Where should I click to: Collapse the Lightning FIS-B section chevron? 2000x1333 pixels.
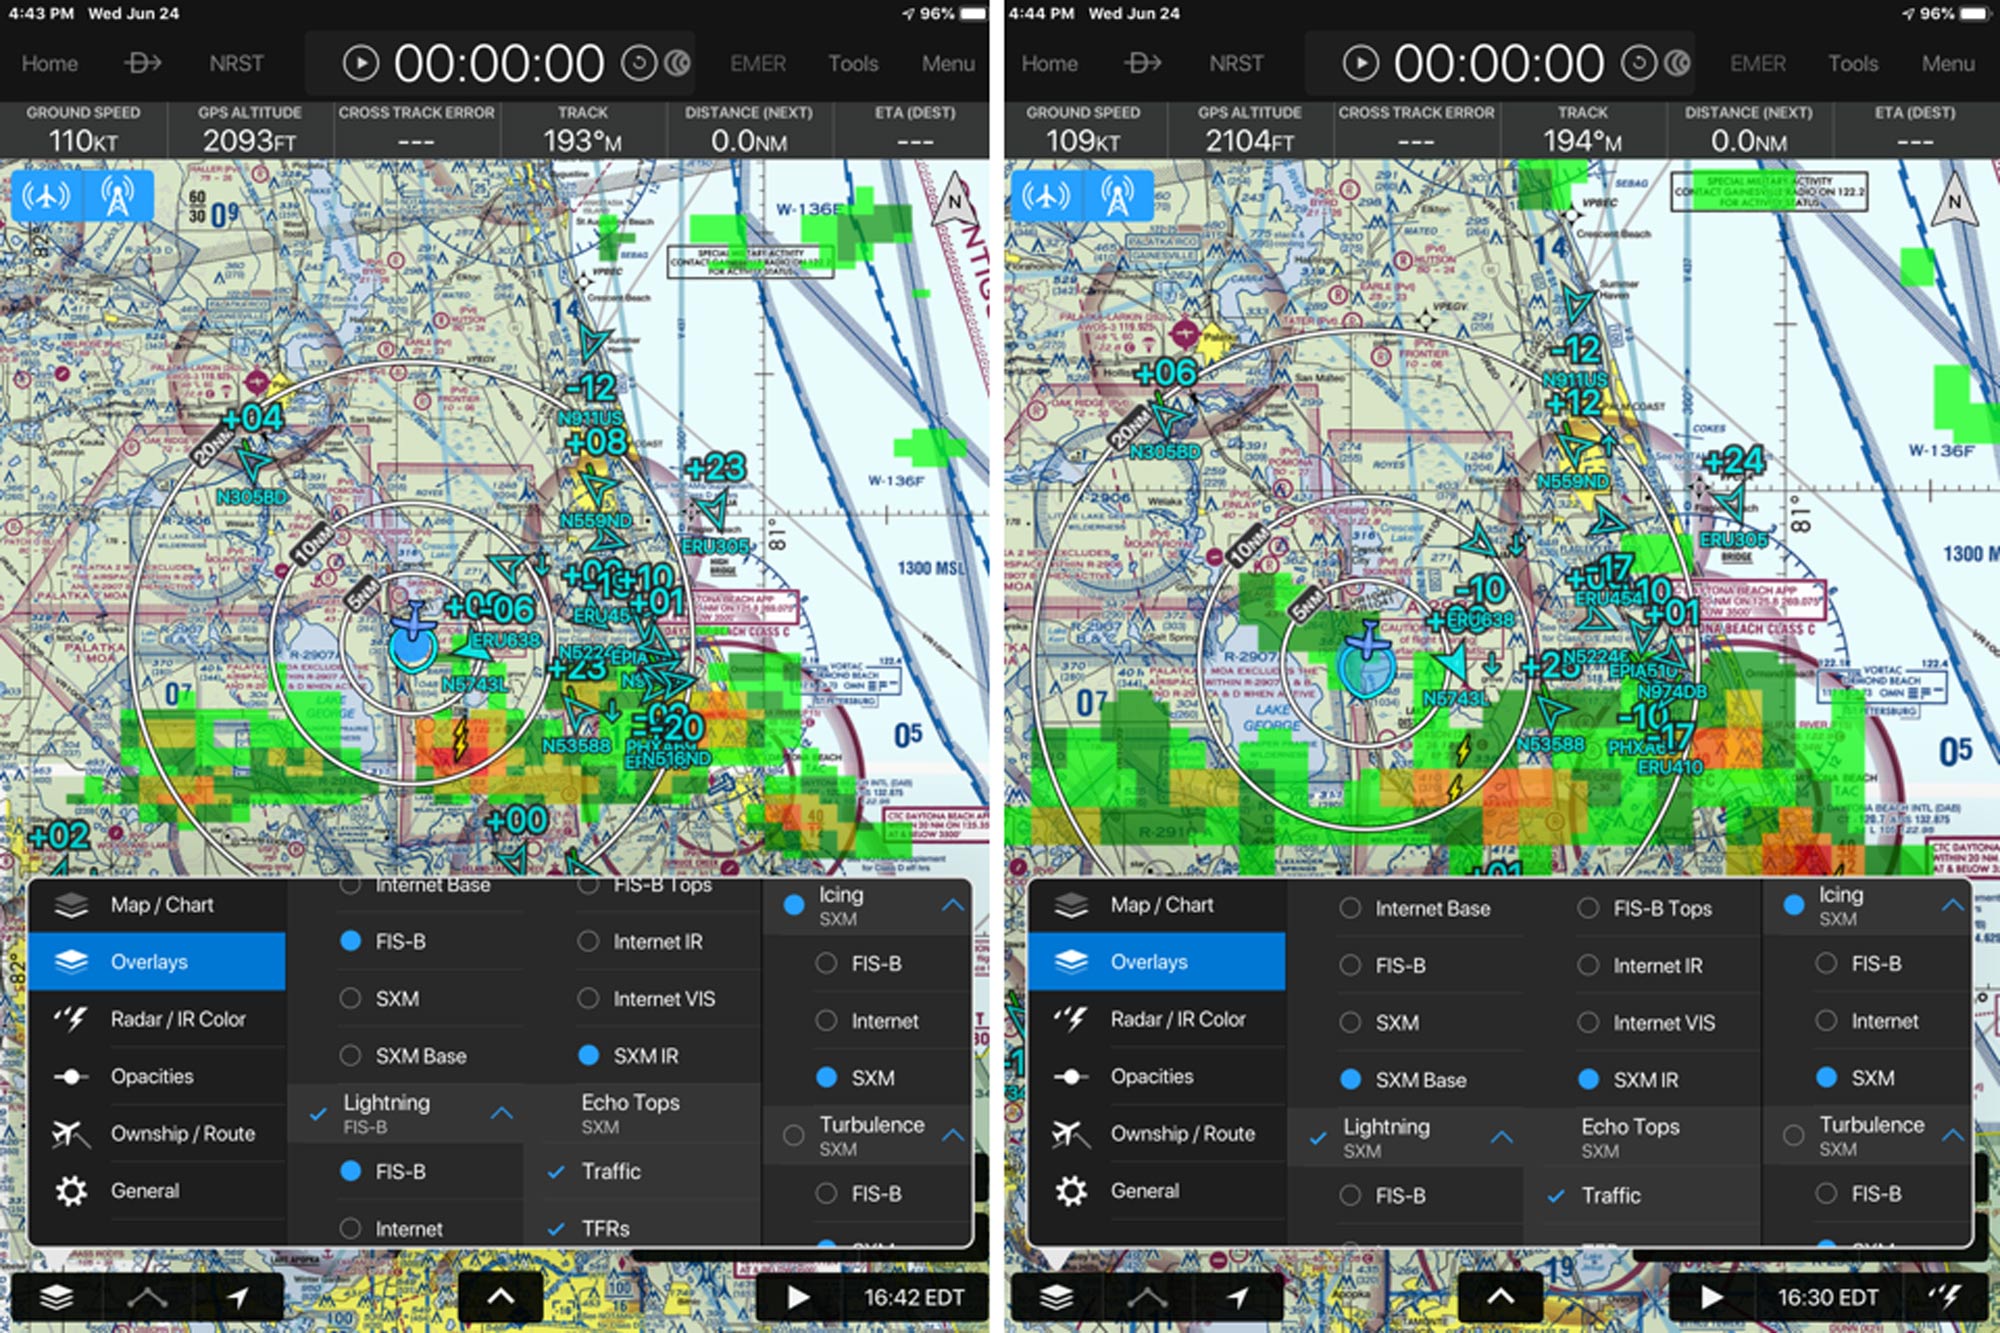click(x=502, y=1113)
